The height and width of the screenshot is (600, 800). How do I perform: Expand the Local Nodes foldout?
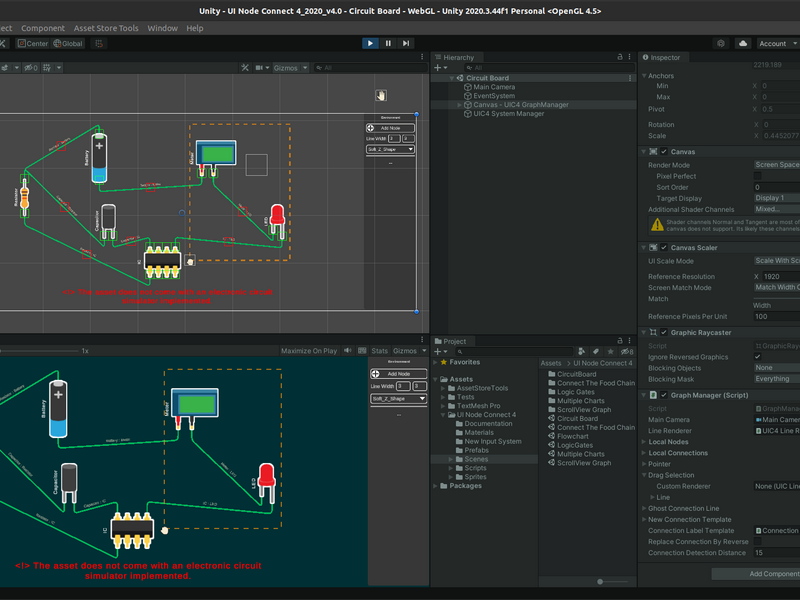coord(644,442)
